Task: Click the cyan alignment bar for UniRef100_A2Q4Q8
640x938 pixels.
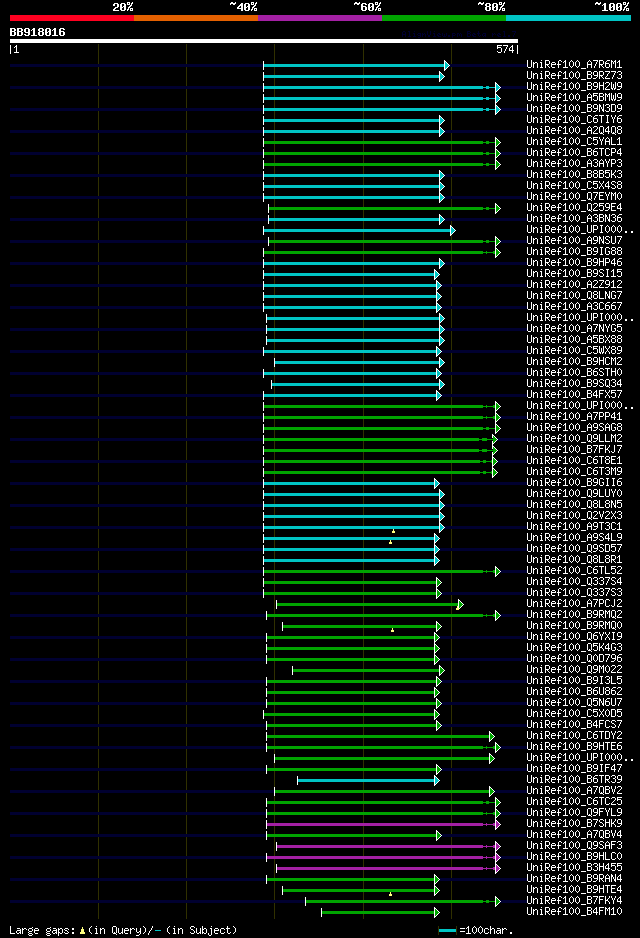Action: [x=353, y=132]
